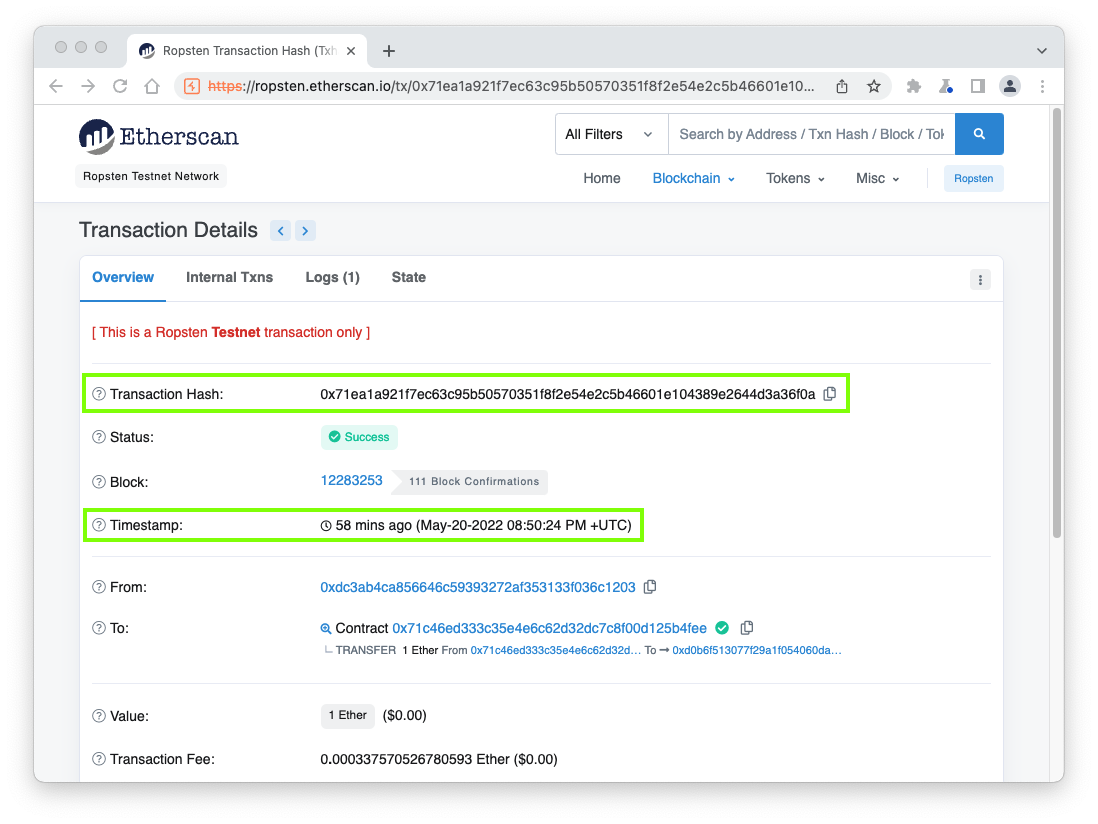Screen dimensions: 1098x824
Task: Click the Etherscan logo
Action: point(158,136)
